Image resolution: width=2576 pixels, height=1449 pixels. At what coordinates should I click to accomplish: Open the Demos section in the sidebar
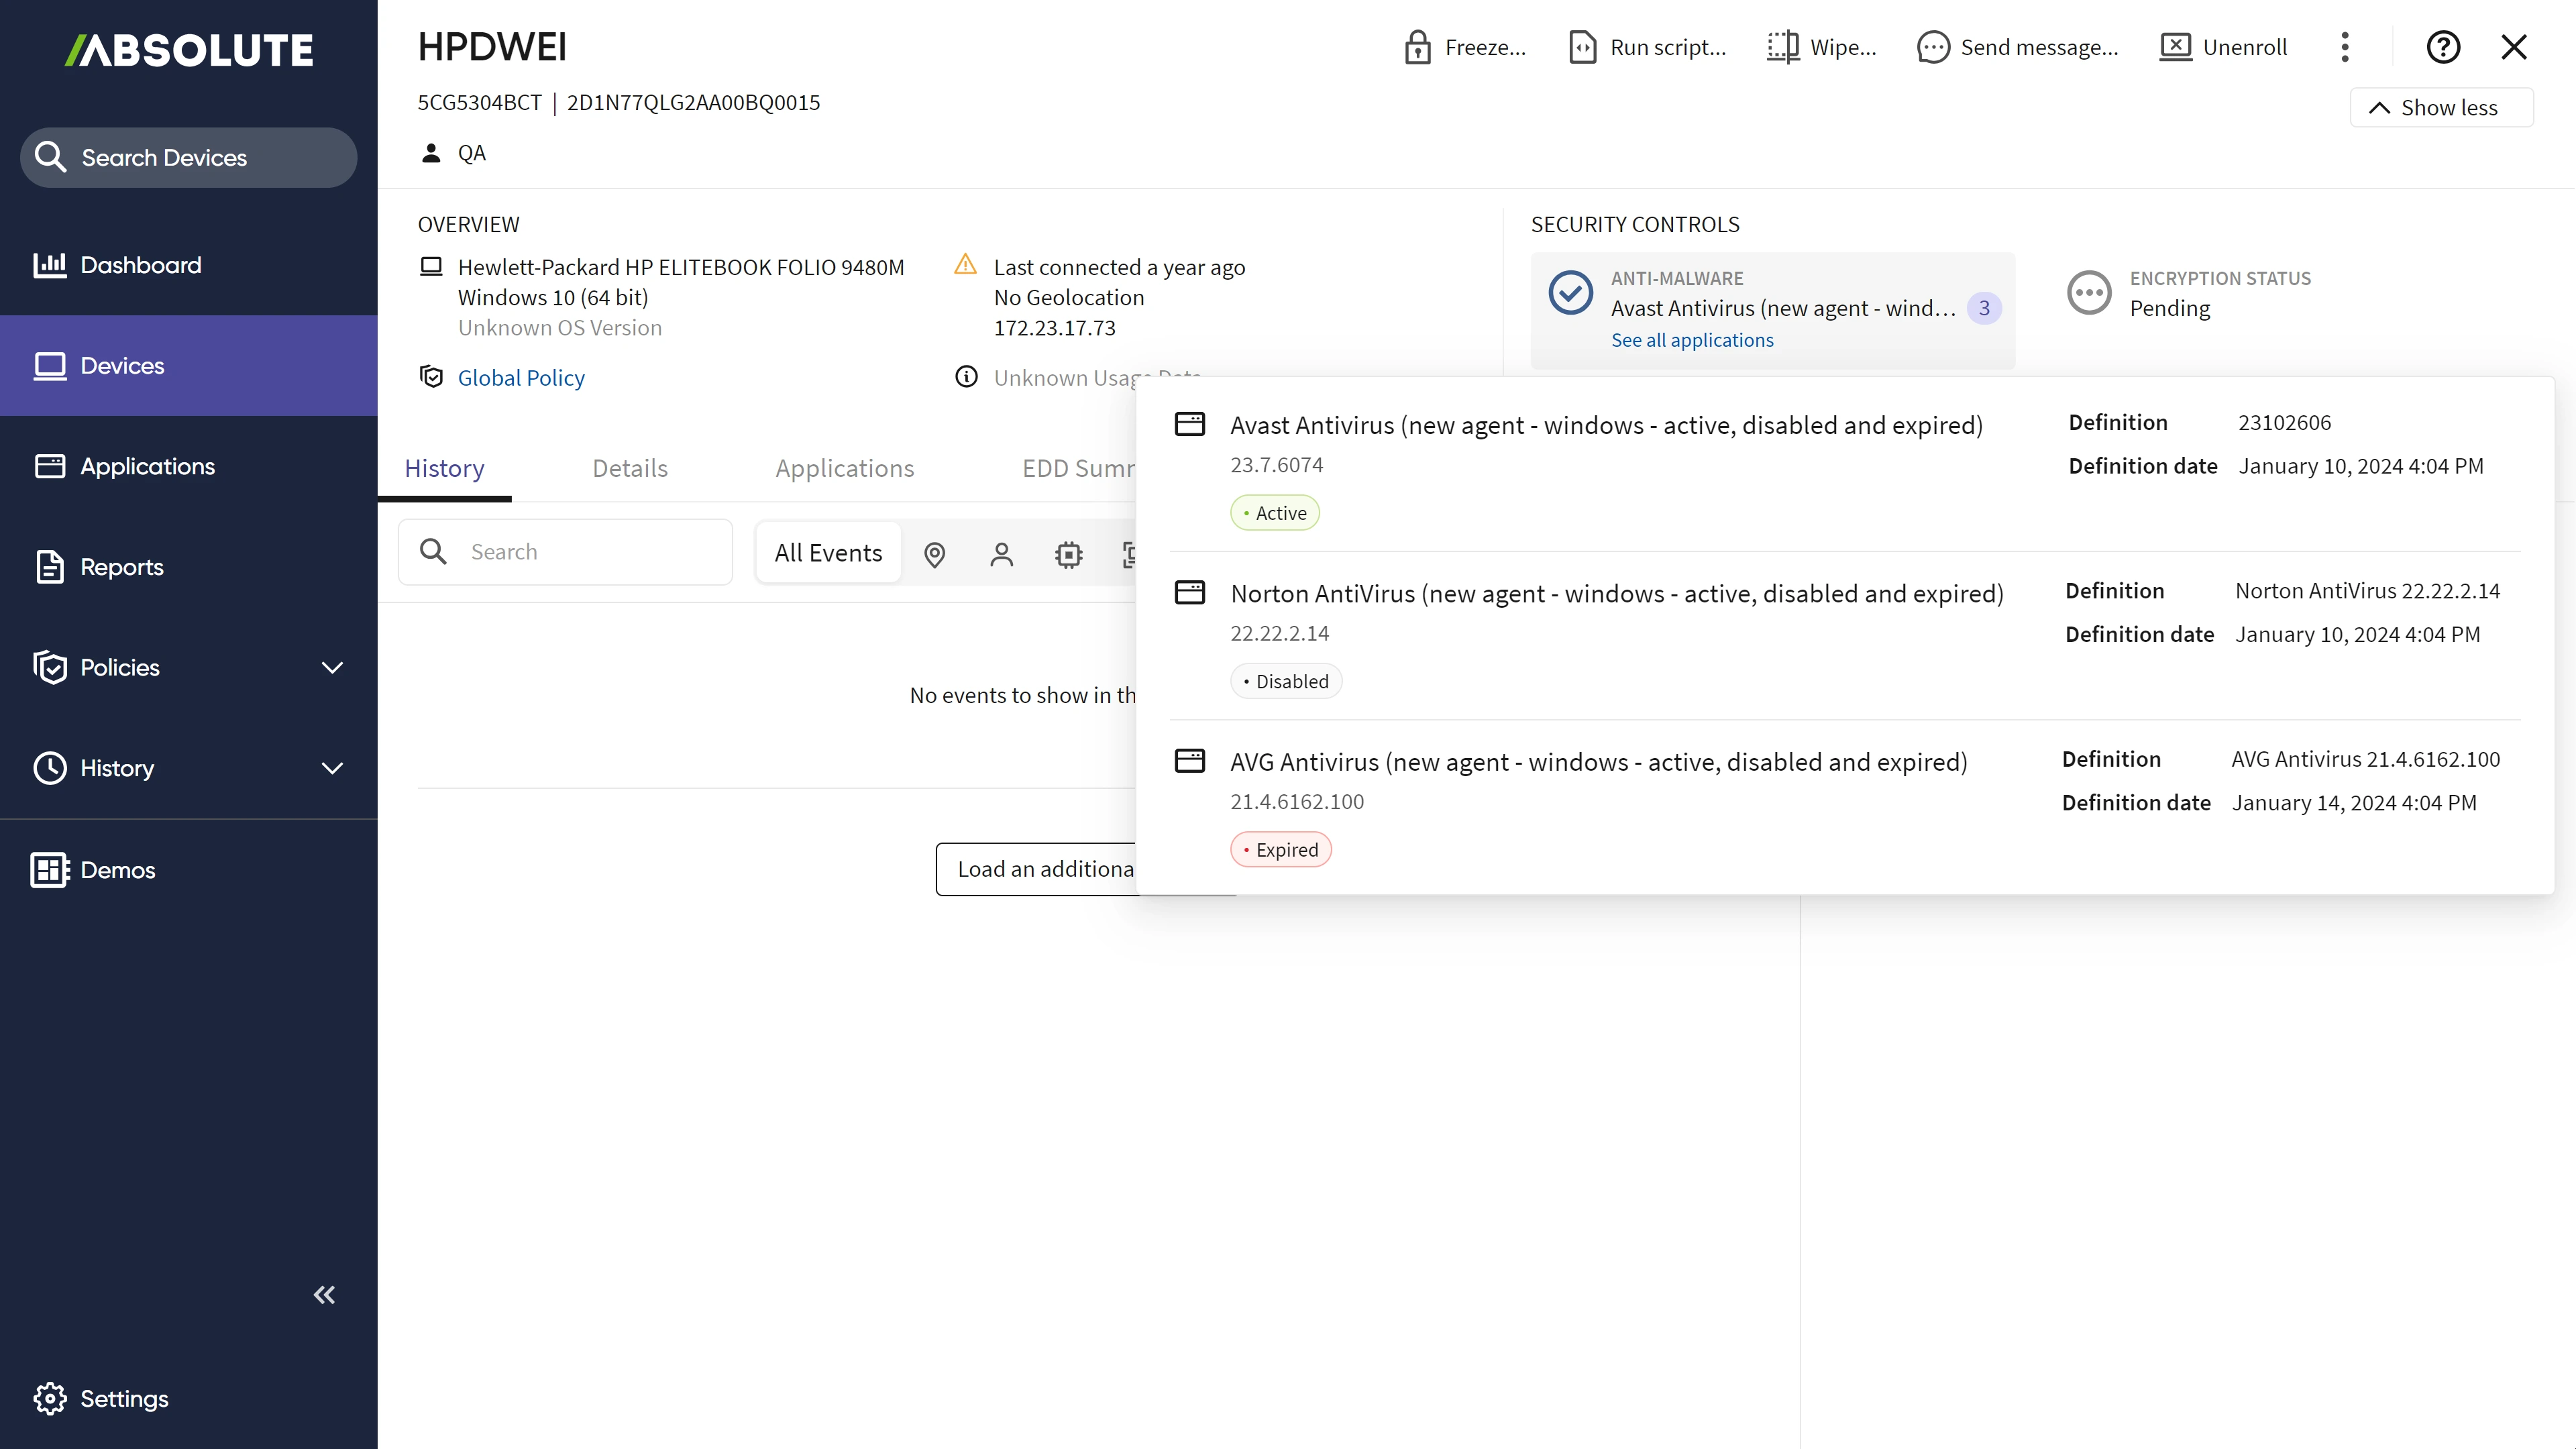188,870
